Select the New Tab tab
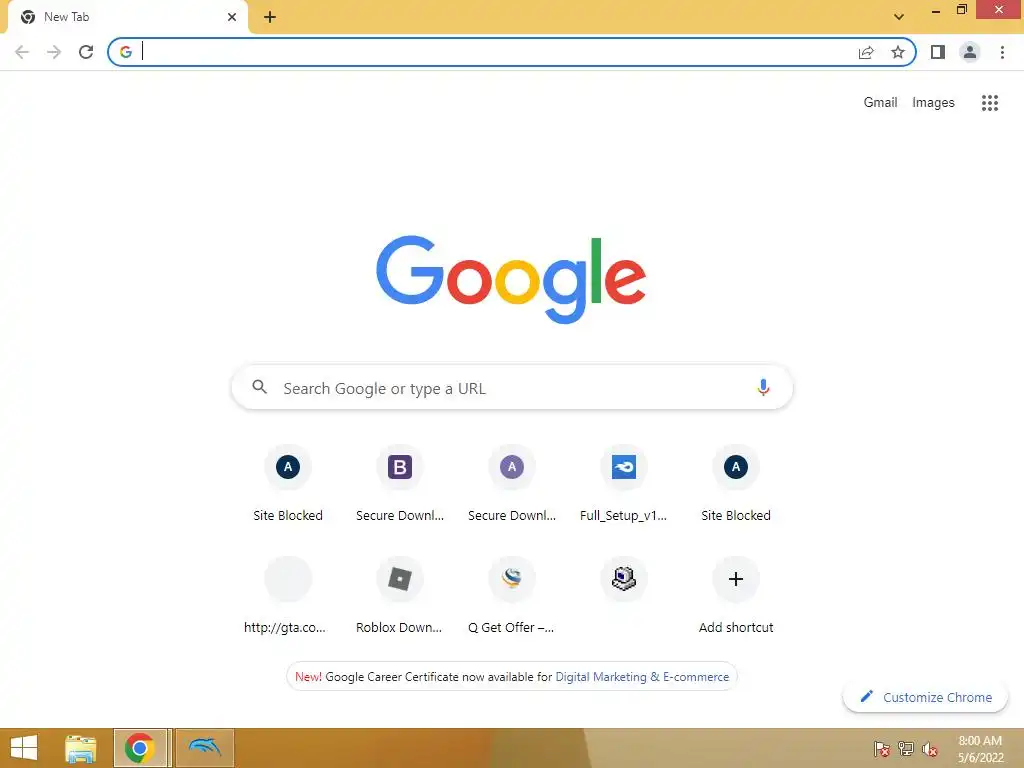 click(x=127, y=18)
